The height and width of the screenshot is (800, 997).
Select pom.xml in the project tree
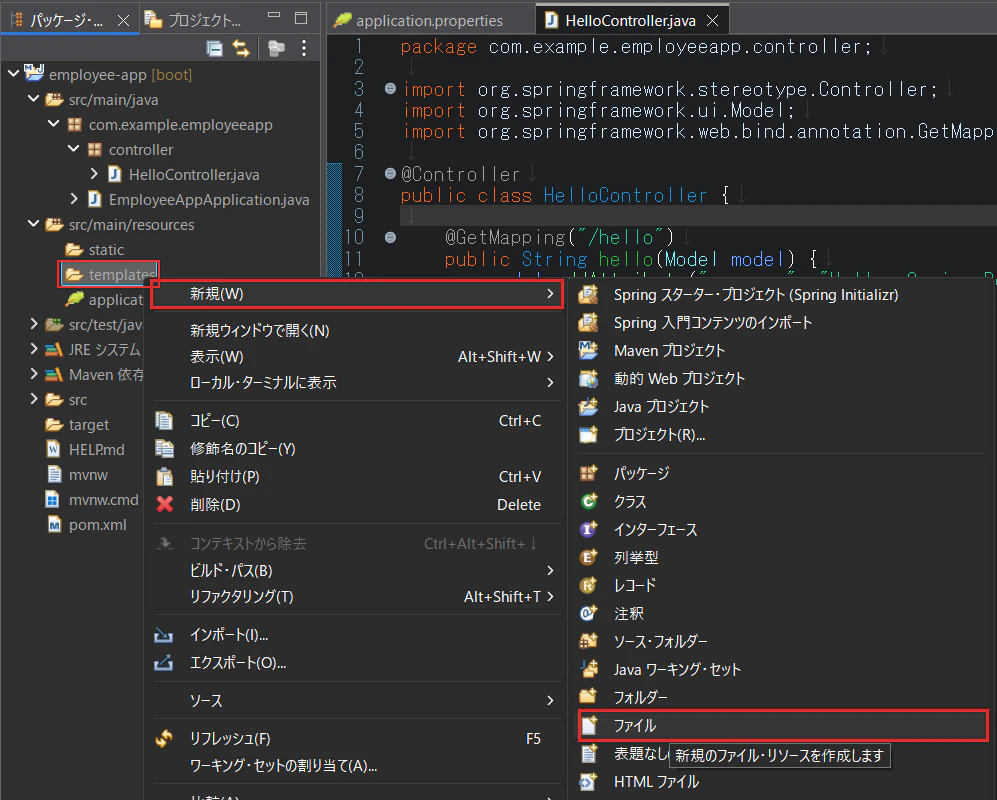point(87,525)
